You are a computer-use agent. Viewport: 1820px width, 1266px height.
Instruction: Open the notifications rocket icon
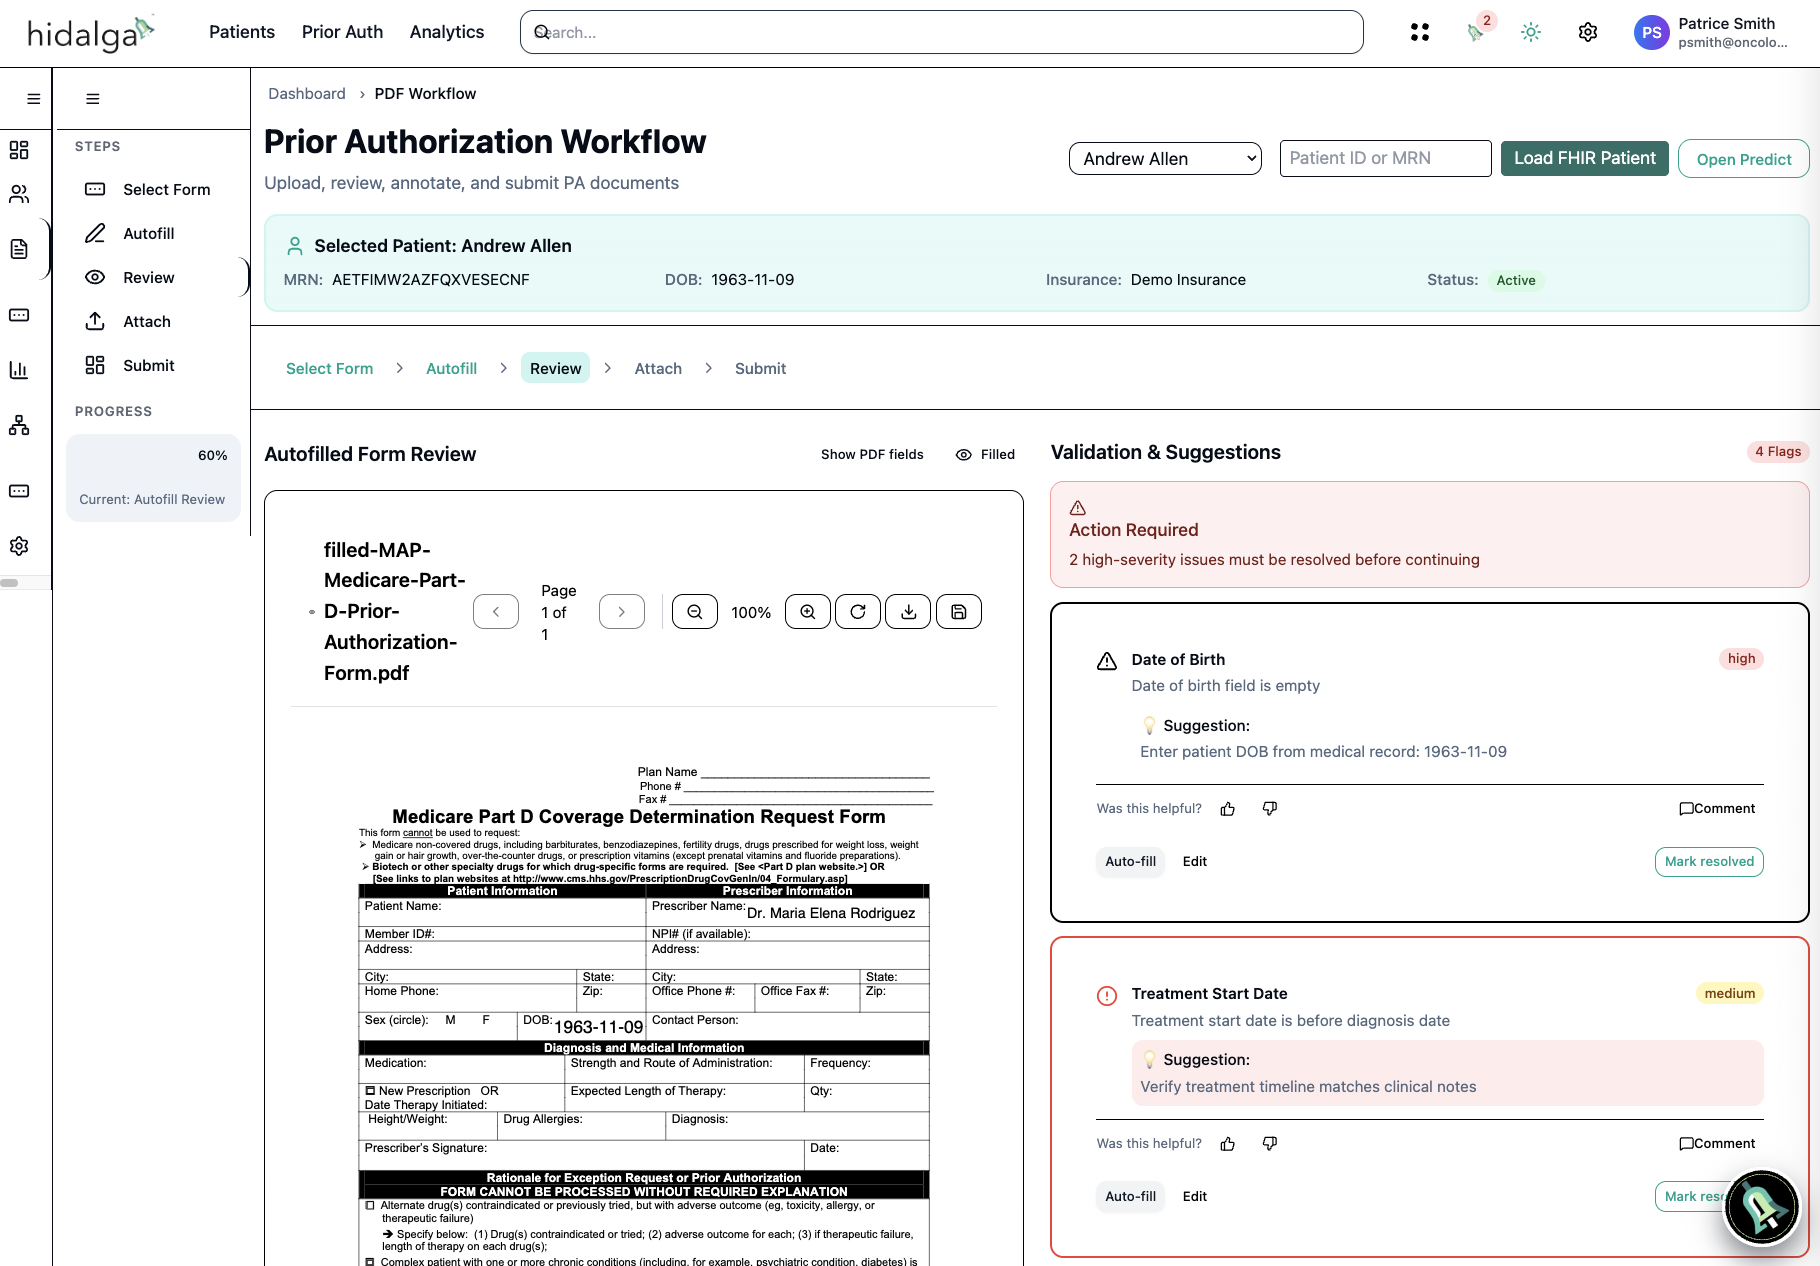1475,32
